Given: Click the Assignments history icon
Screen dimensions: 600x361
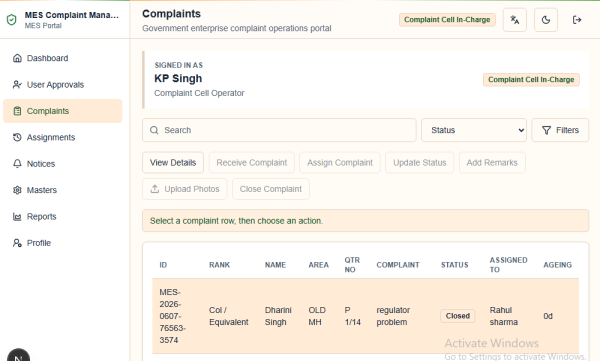Looking at the screenshot, I should click(17, 137).
